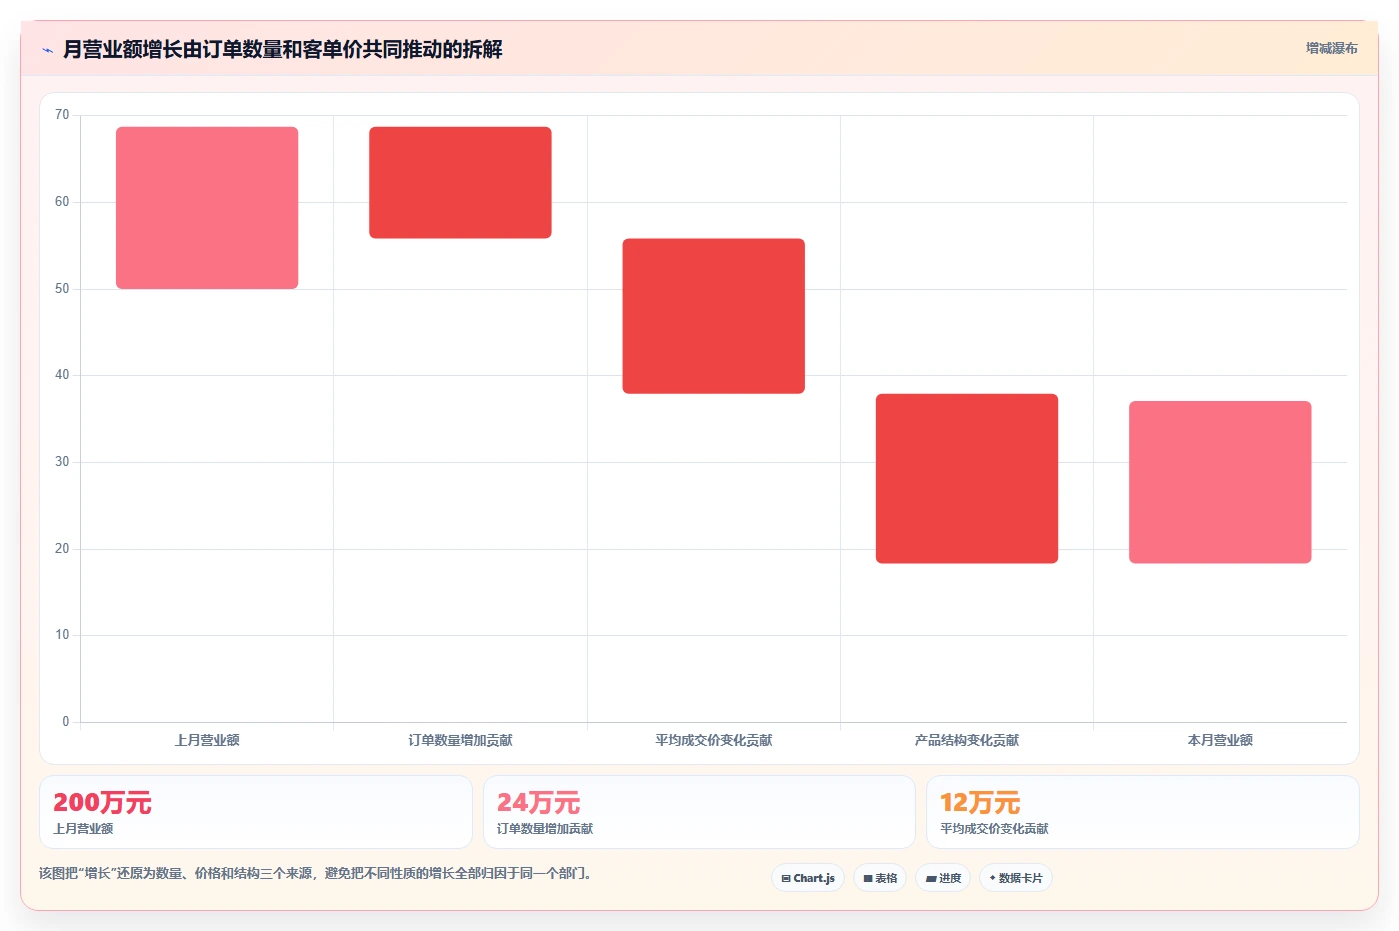This screenshot has width=1399, height=931.
Task: Click the y-axis value 30
Action: coord(62,462)
